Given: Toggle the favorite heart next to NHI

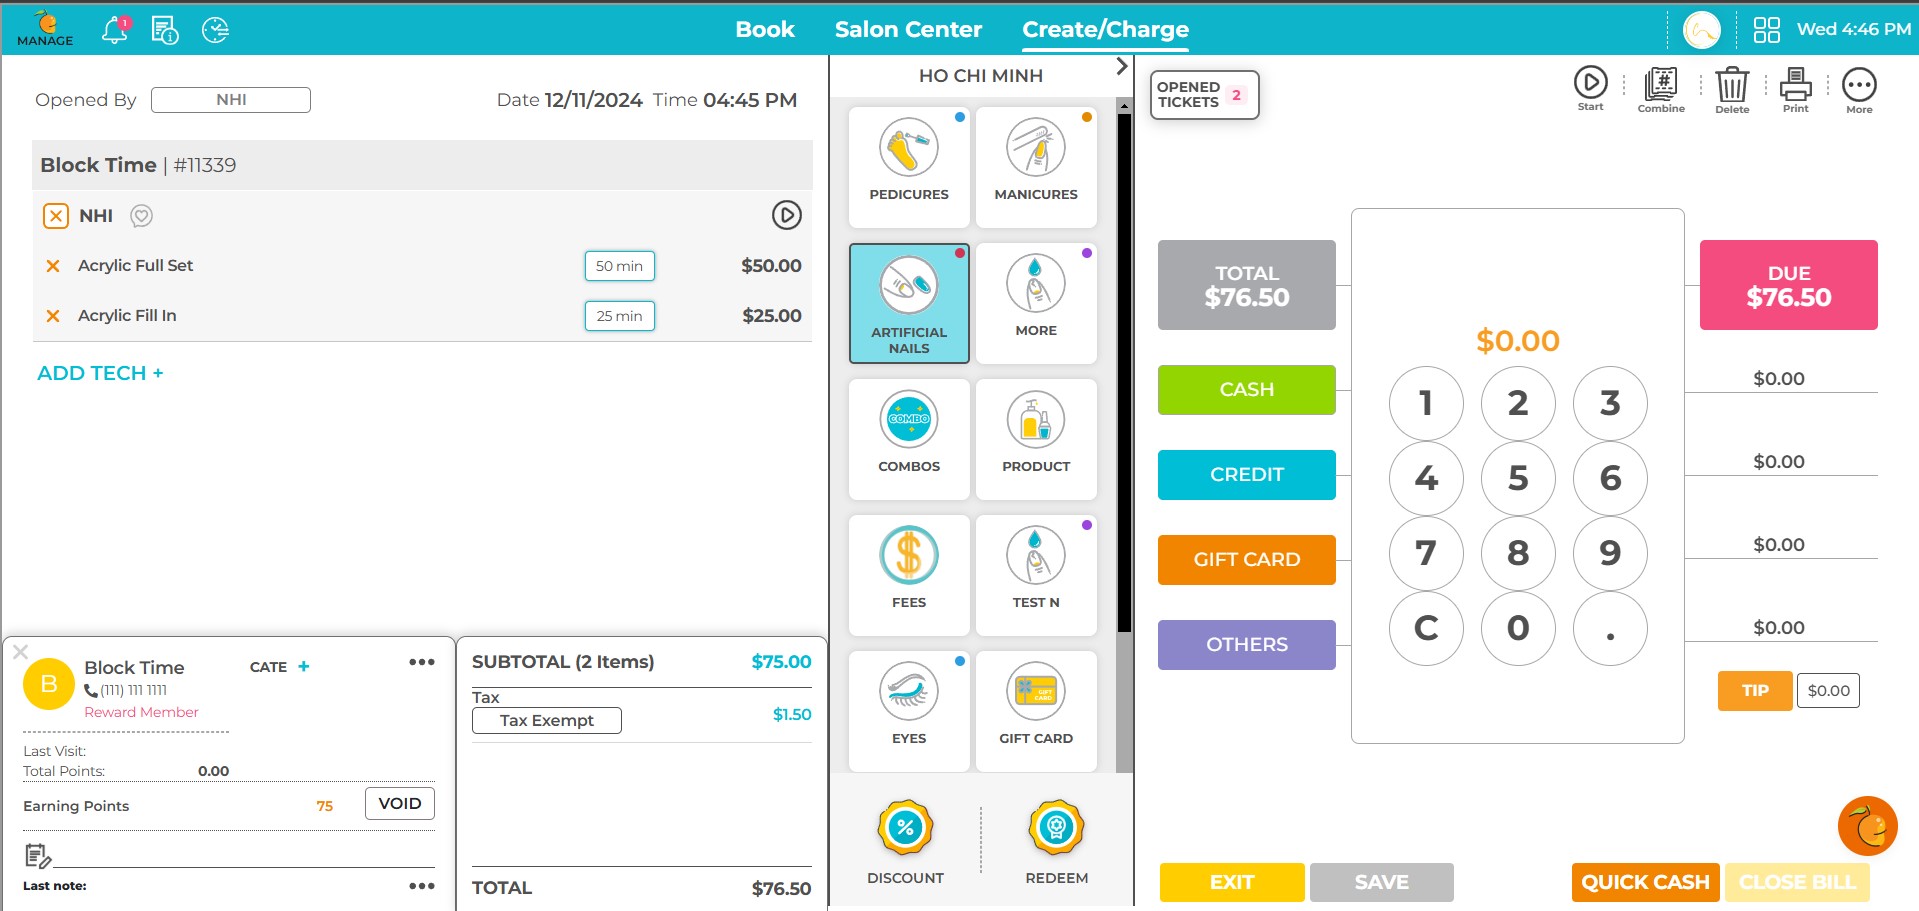Looking at the screenshot, I should click(140, 216).
